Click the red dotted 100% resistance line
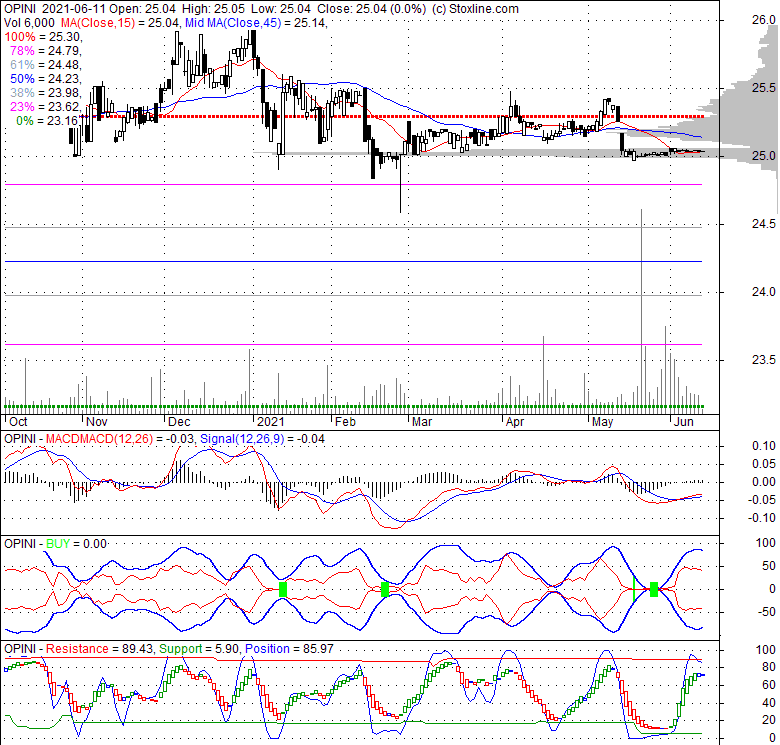This screenshot has width=780, height=745. 393,116
